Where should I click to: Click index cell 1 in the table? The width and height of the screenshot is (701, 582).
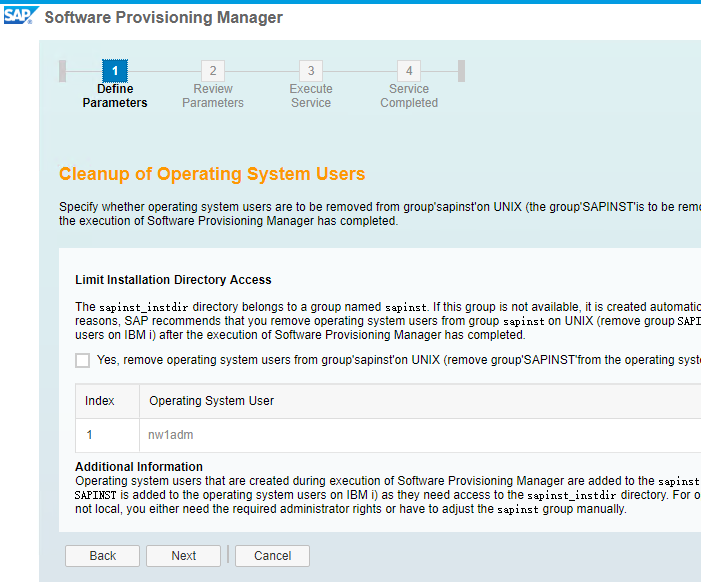[x=107, y=435]
